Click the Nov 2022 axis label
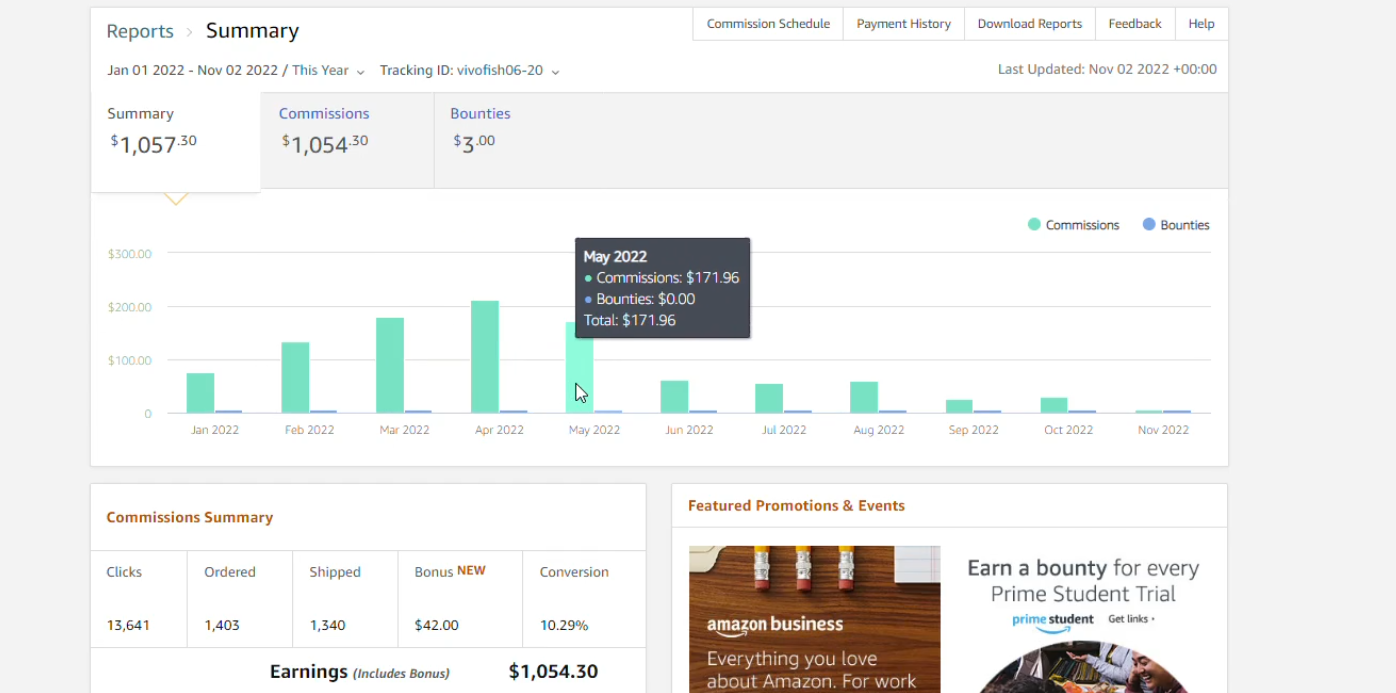The image size is (1396, 693). (1163, 430)
